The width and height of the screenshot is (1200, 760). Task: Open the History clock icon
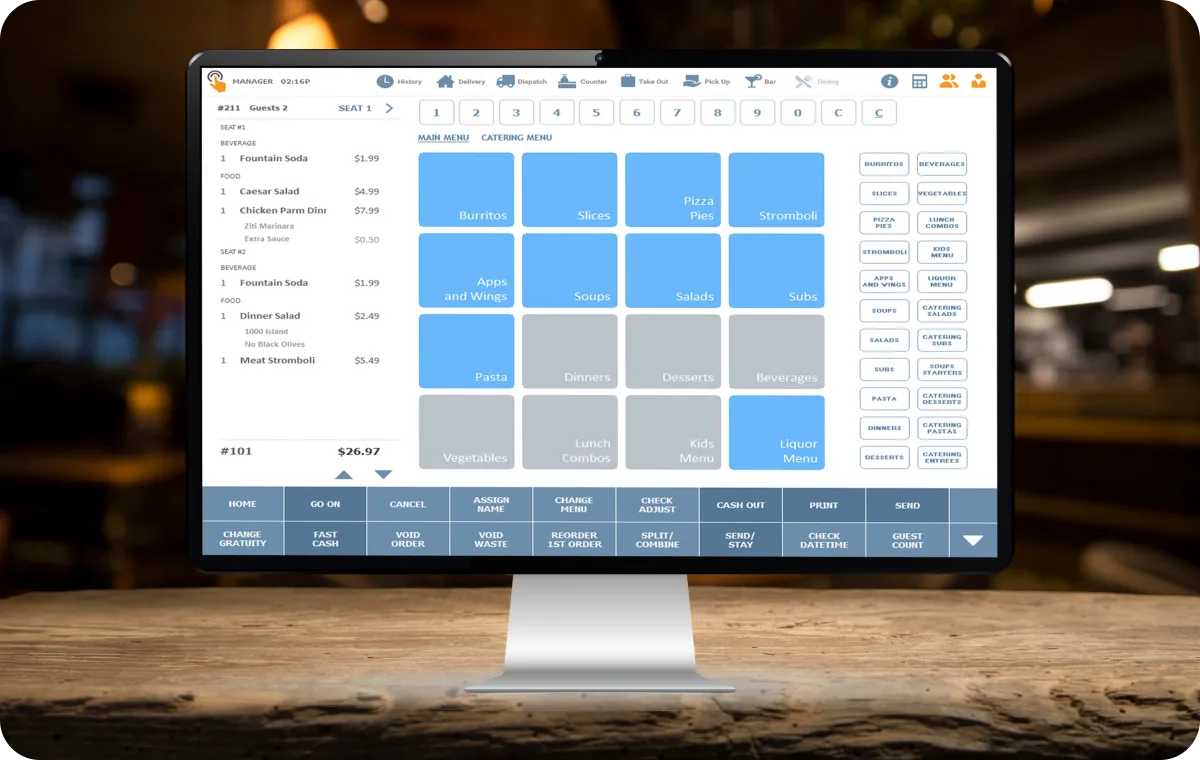pos(385,81)
